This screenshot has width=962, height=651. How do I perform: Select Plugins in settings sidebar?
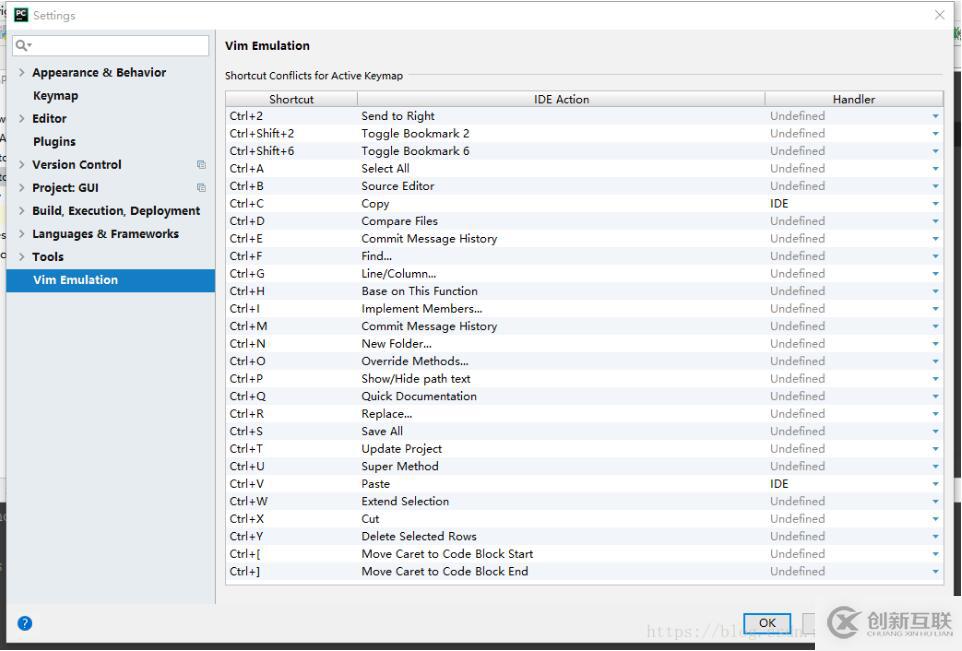(x=54, y=142)
